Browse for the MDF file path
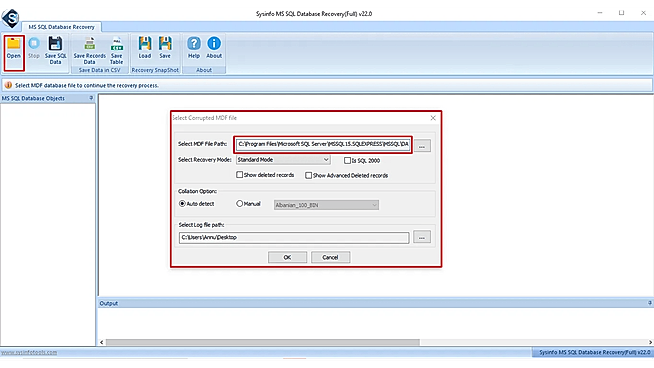654x368 pixels. coord(422,146)
